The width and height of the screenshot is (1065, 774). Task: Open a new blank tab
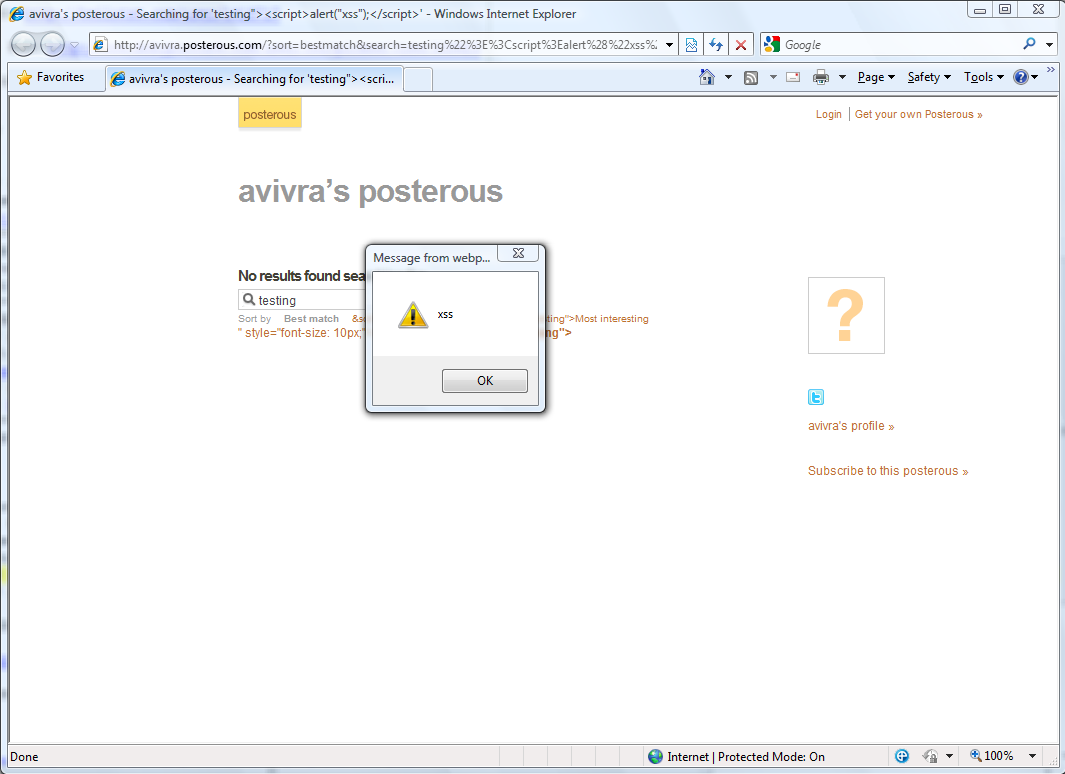tap(418, 79)
